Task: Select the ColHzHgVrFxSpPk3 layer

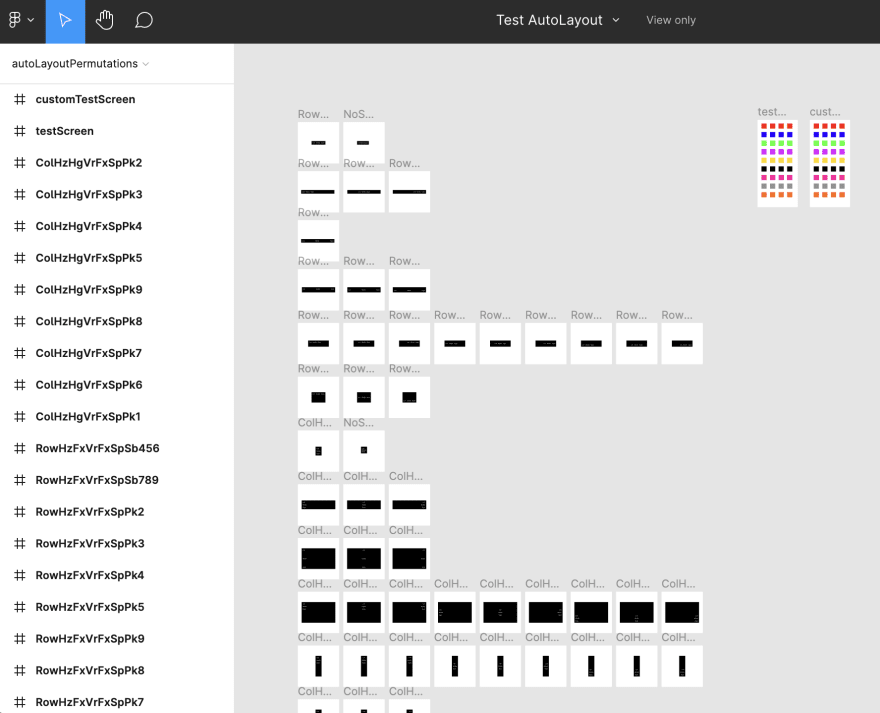Action: pyautogui.click(x=117, y=194)
